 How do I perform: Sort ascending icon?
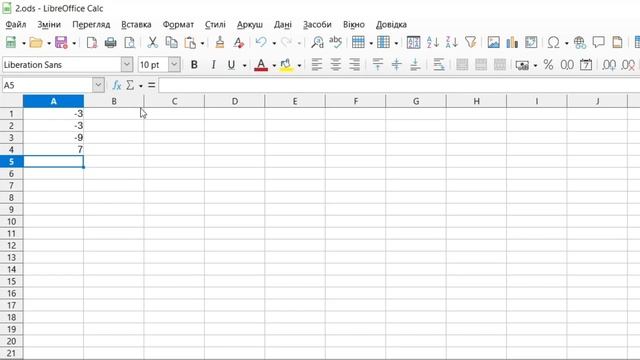(433, 42)
